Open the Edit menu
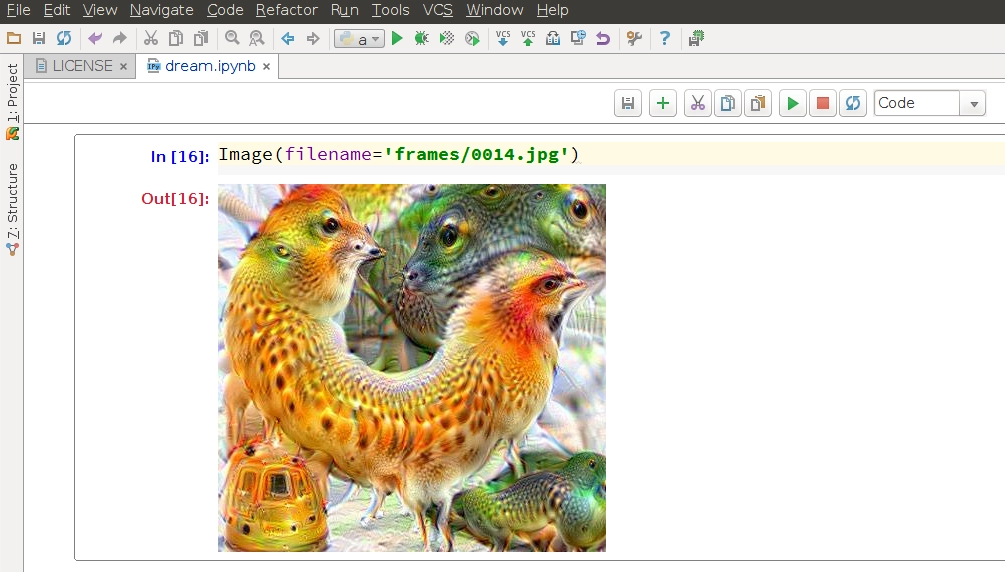The image size is (1005, 572). 56,10
